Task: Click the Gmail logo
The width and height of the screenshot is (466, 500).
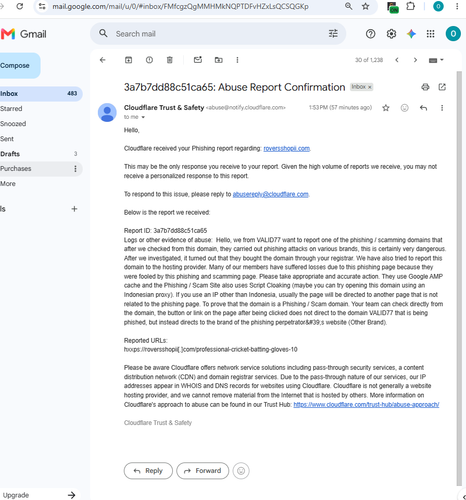Action: [24, 34]
